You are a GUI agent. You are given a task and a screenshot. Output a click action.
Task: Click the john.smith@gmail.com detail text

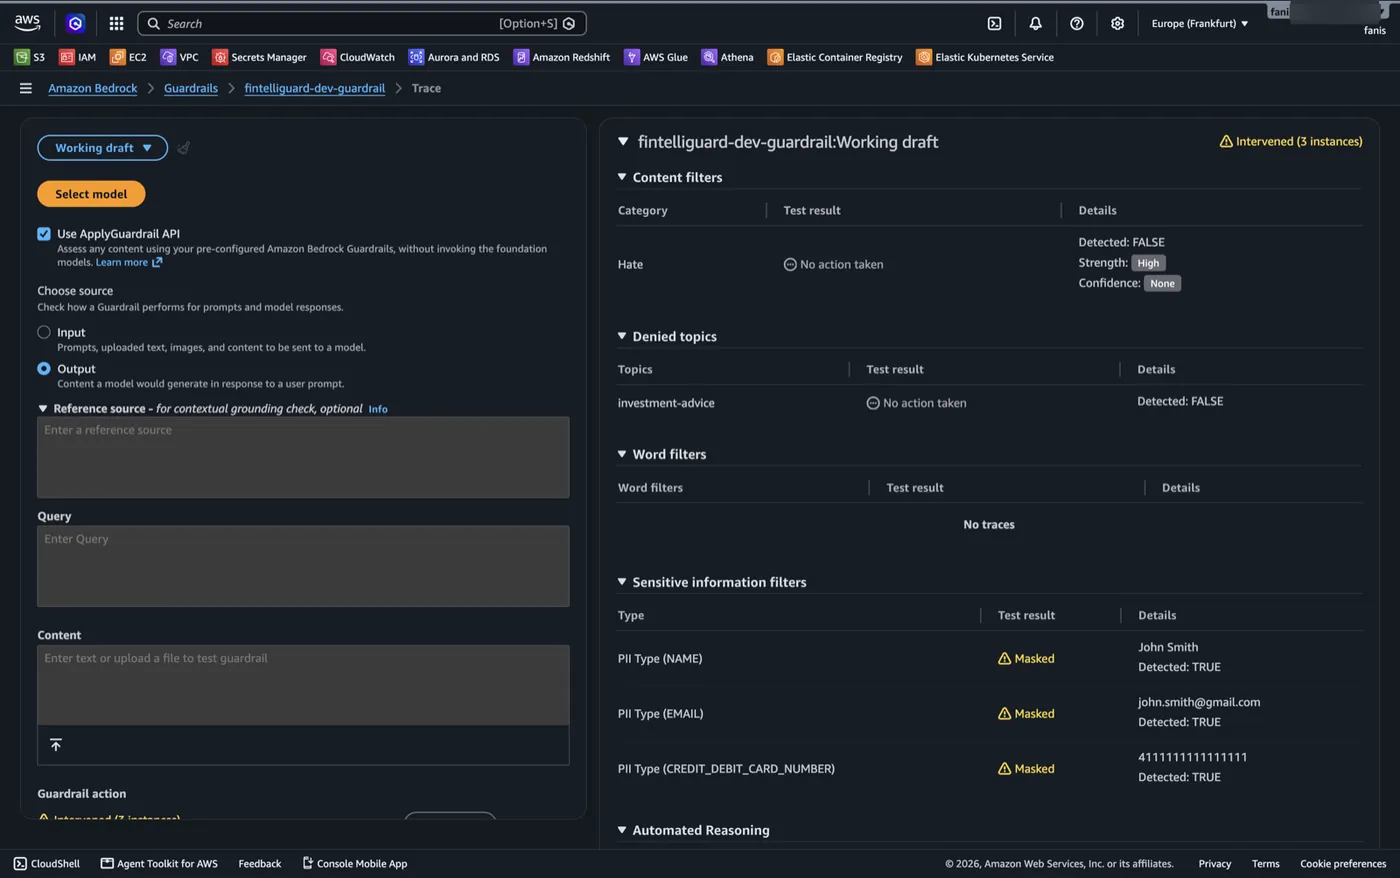point(1199,702)
